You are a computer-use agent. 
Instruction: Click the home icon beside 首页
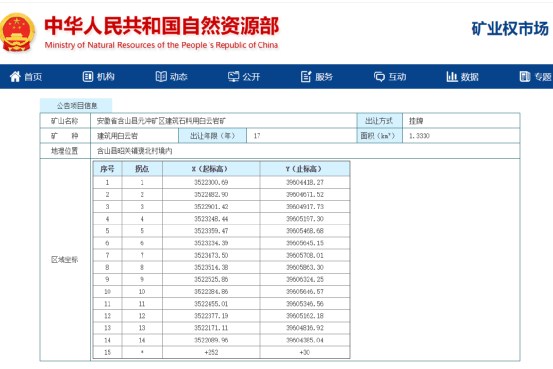[x=15, y=76]
